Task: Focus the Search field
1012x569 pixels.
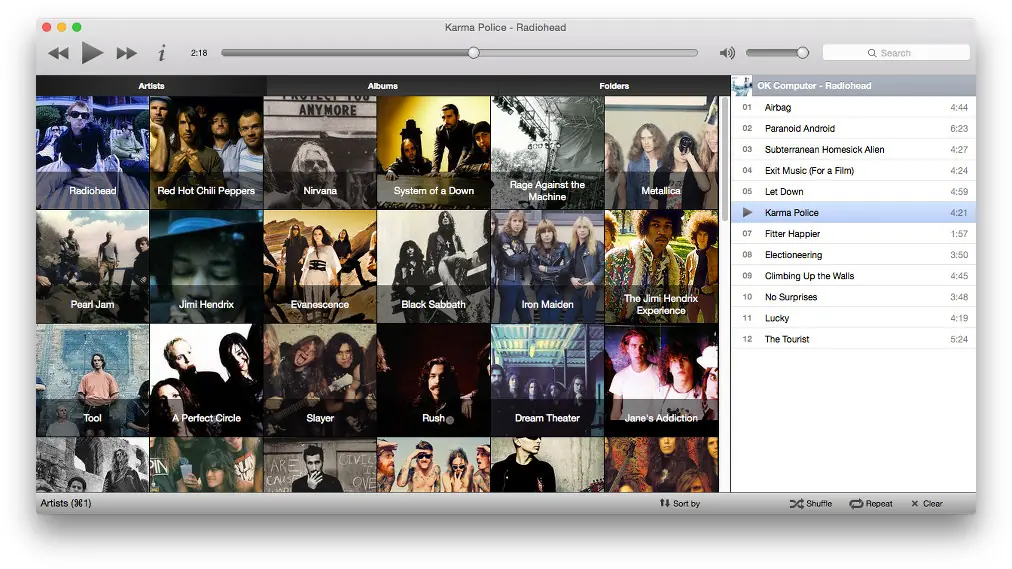Action: click(x=896, y=53)
